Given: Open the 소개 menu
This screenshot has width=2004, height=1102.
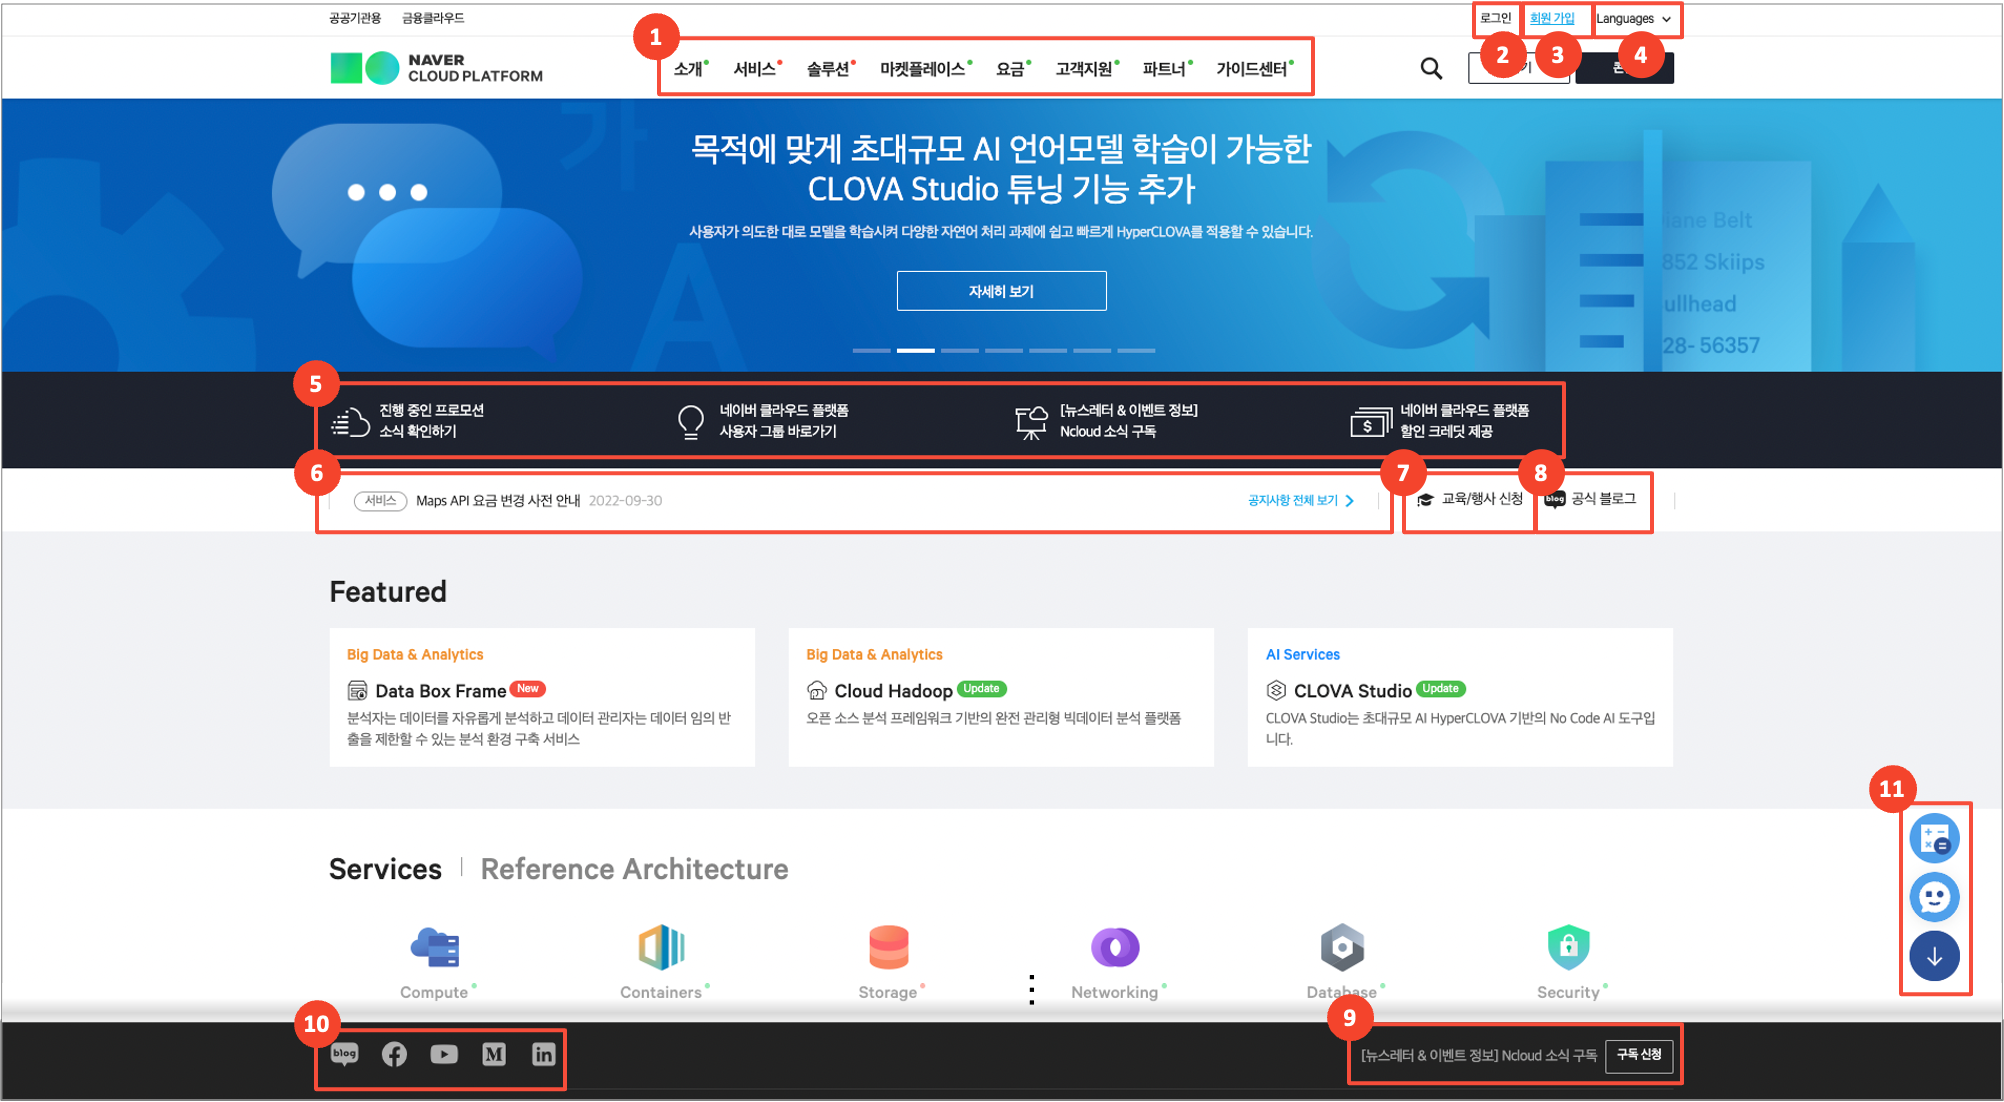Looking at the screenshot, I should 690,69.
